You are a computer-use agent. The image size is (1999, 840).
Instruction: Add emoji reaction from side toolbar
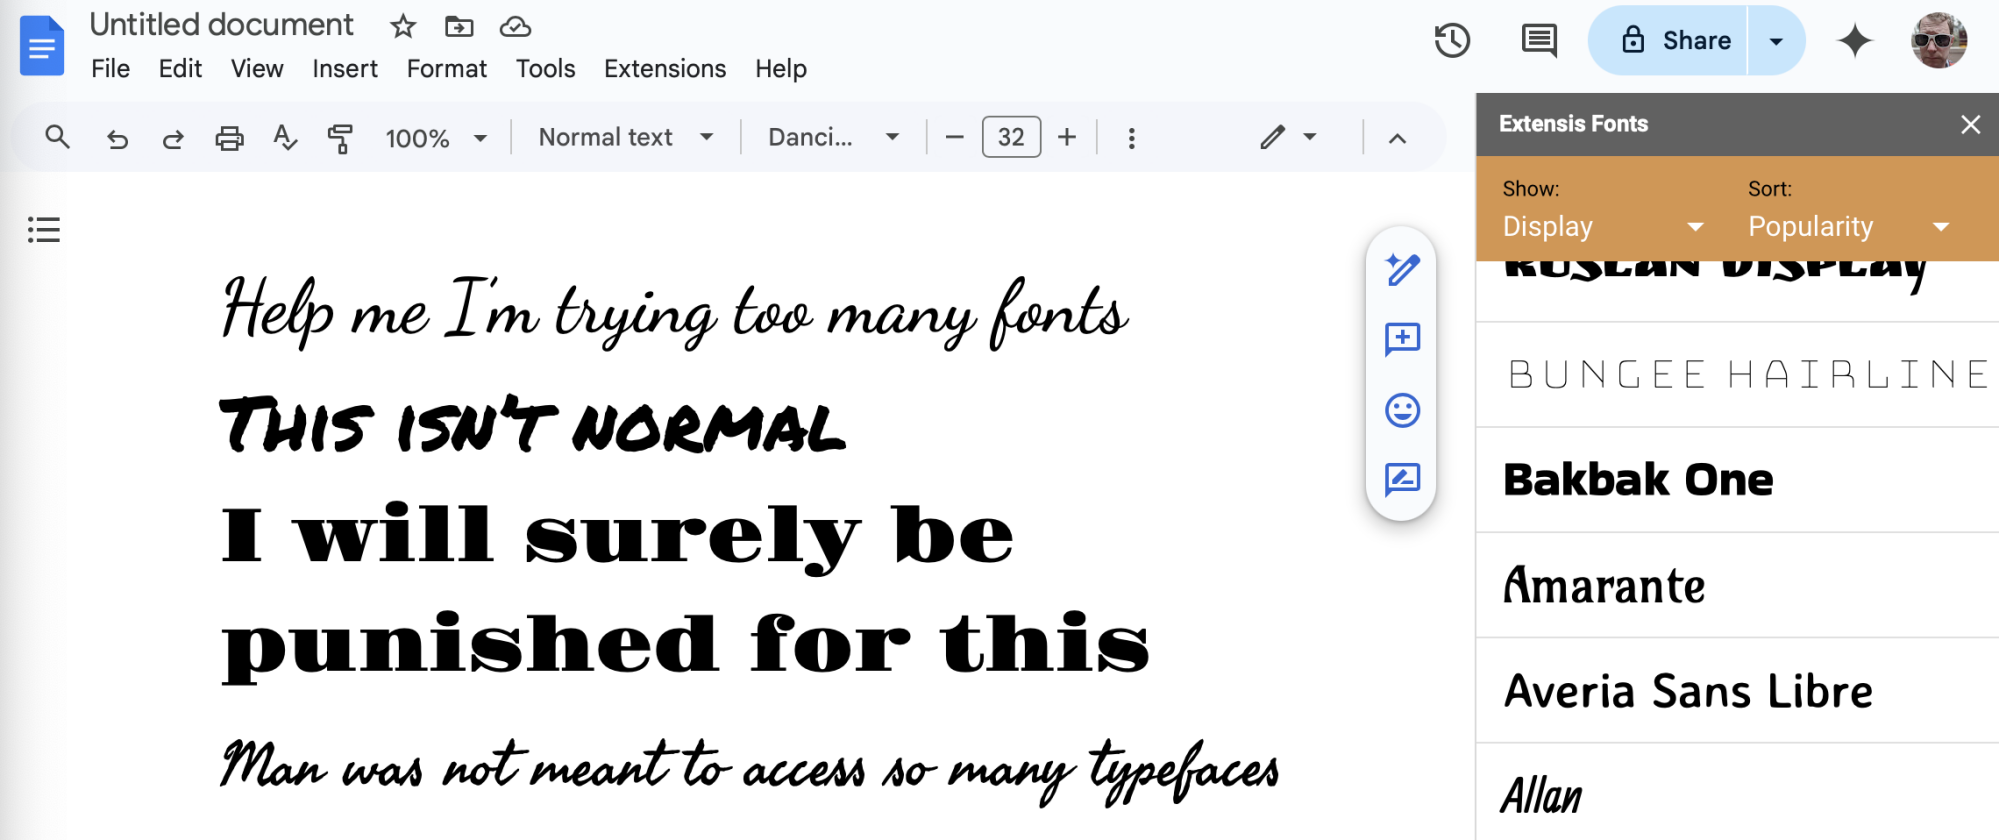pyautogui.click(x=1402, y=410)
